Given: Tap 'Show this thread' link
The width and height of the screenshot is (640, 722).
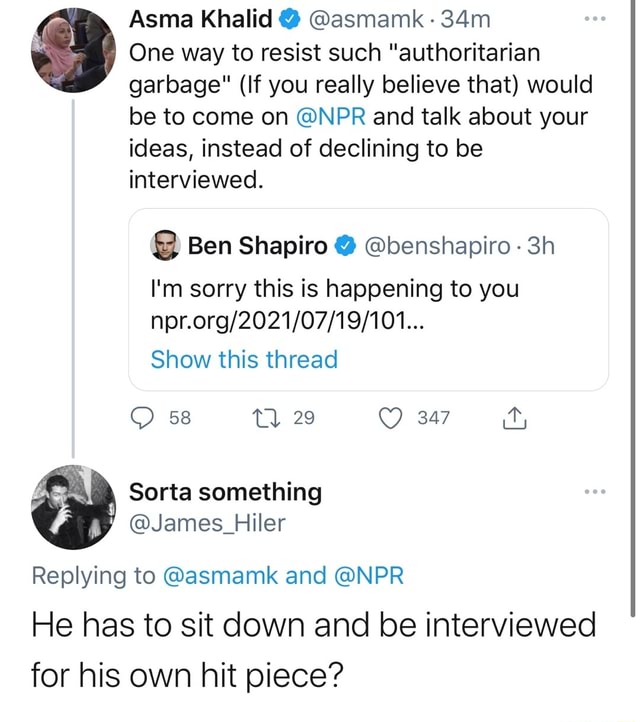Looking at the screenshot, I should tap(244, 359).
